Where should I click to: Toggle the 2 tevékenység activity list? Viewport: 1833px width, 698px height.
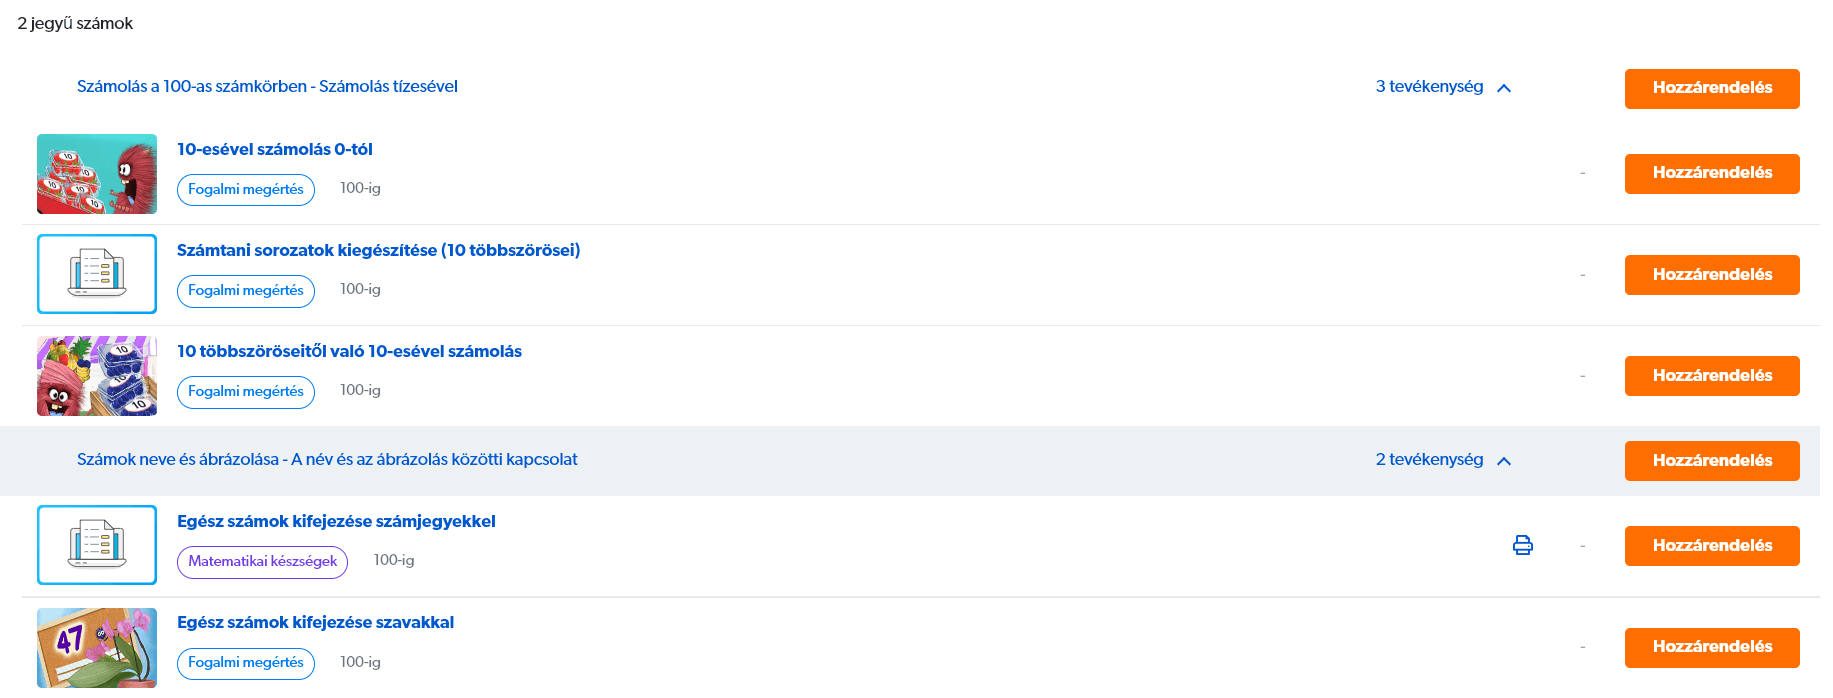(x=1429, y=460)
